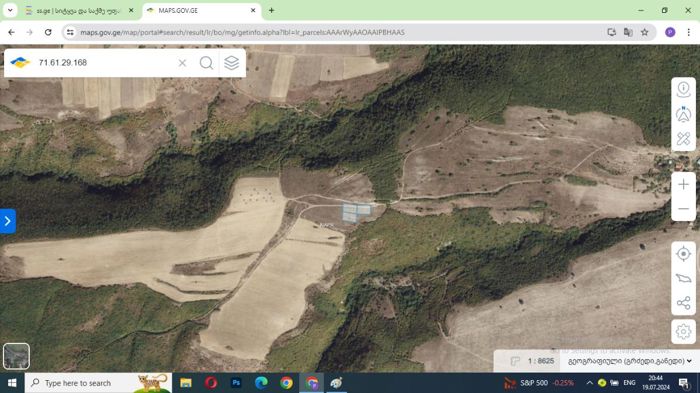Reset map orientation to north
This screenshot has height=393, width=700.
click(683, 114)
